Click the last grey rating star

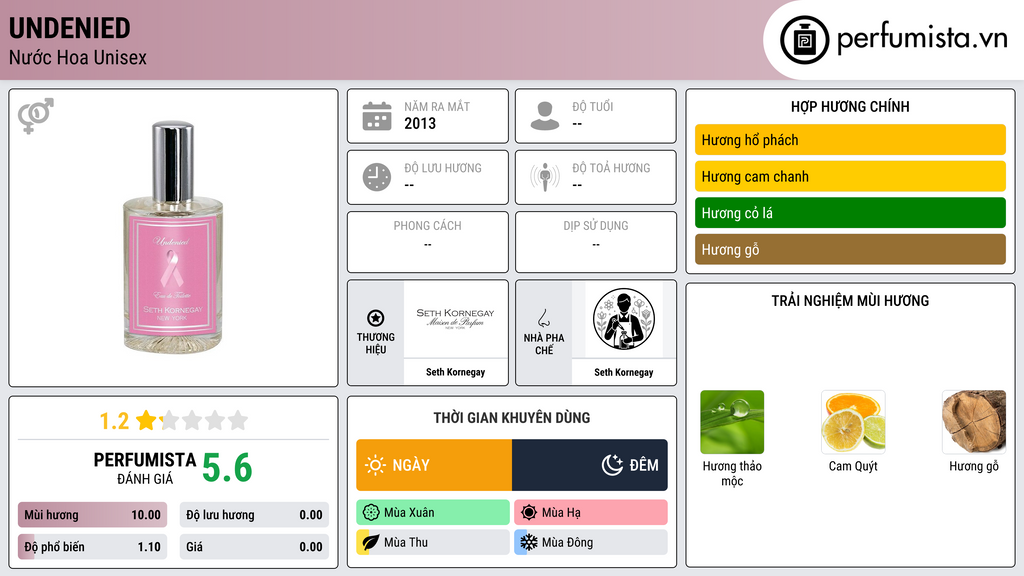coord(238,420)
